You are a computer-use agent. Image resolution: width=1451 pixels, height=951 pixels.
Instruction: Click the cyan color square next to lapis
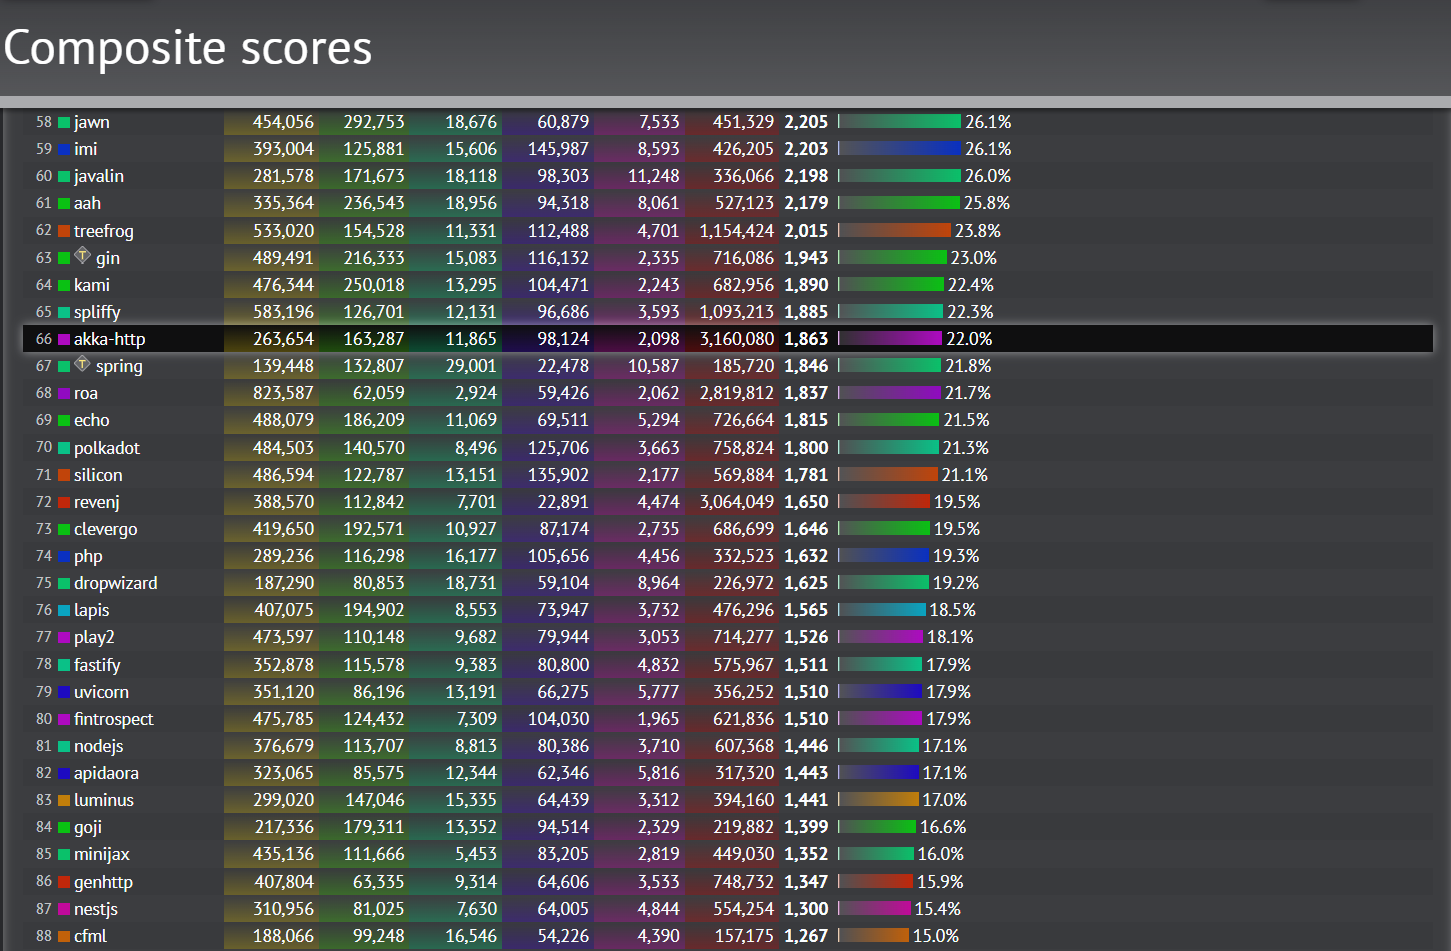coord(64,610)
